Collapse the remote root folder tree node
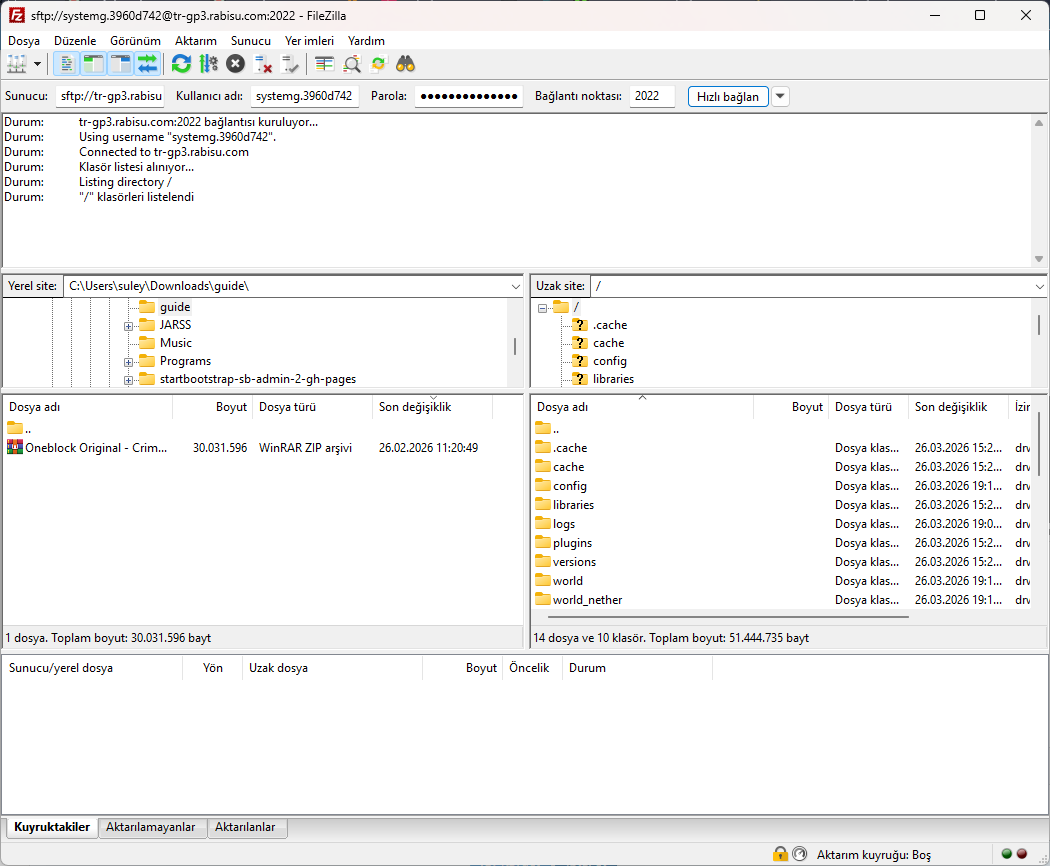Screen dimensions: 1050x866 coord(542,308)
